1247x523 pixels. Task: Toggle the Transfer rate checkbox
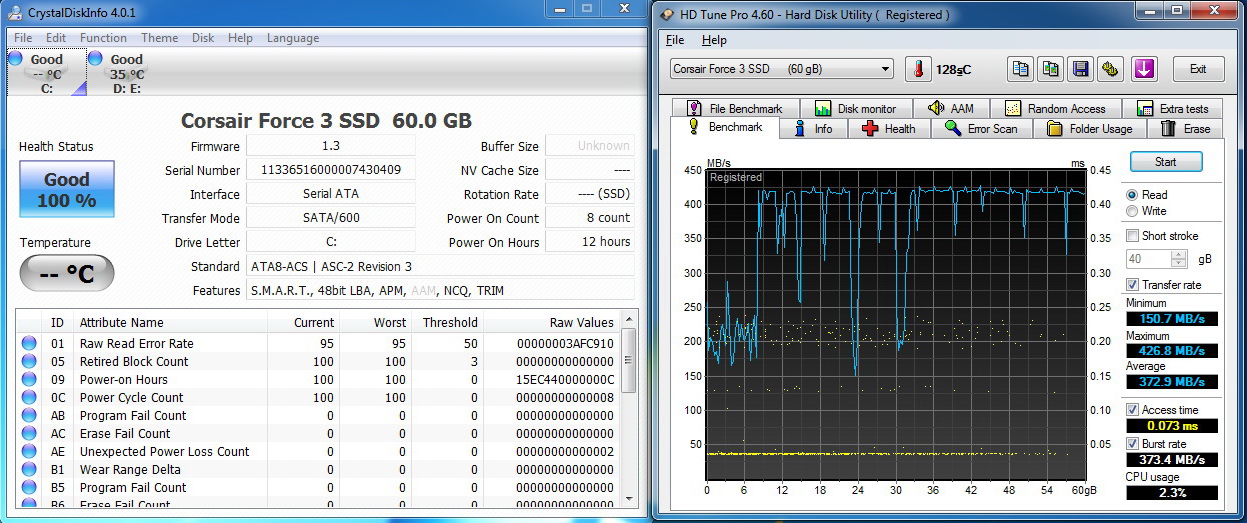(x=1132, y=285)
